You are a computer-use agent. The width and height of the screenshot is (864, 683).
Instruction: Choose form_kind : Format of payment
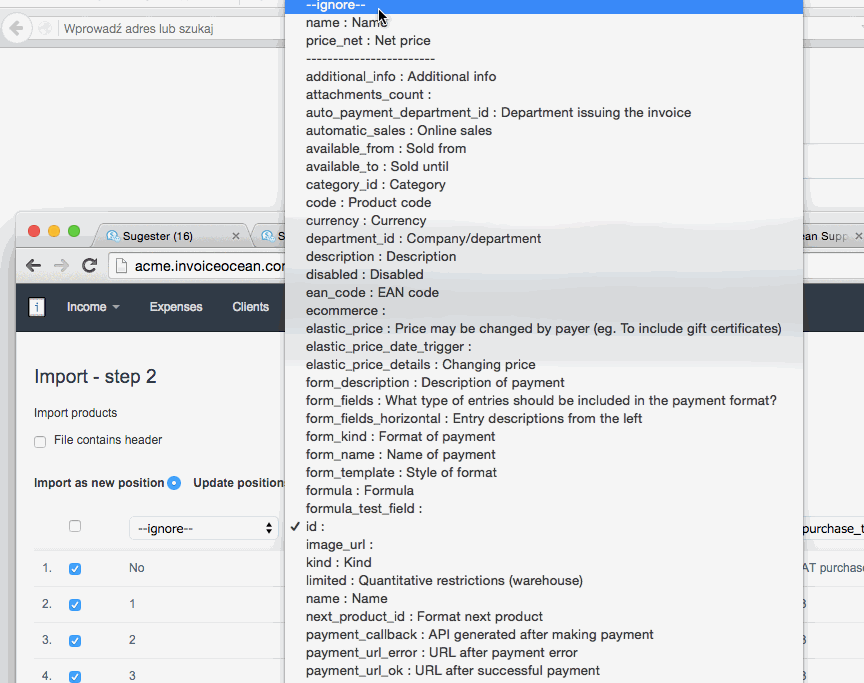tap(544, 437)
